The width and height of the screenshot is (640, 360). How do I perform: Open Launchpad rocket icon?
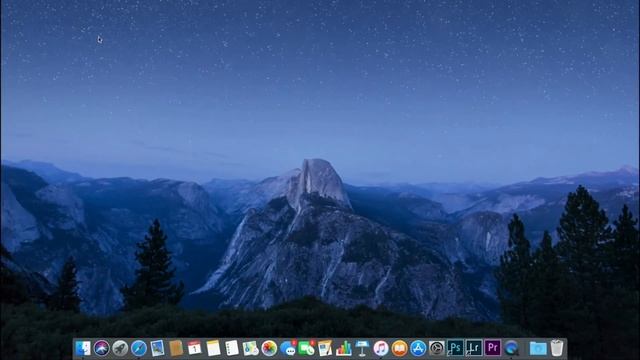coord(120,348)
